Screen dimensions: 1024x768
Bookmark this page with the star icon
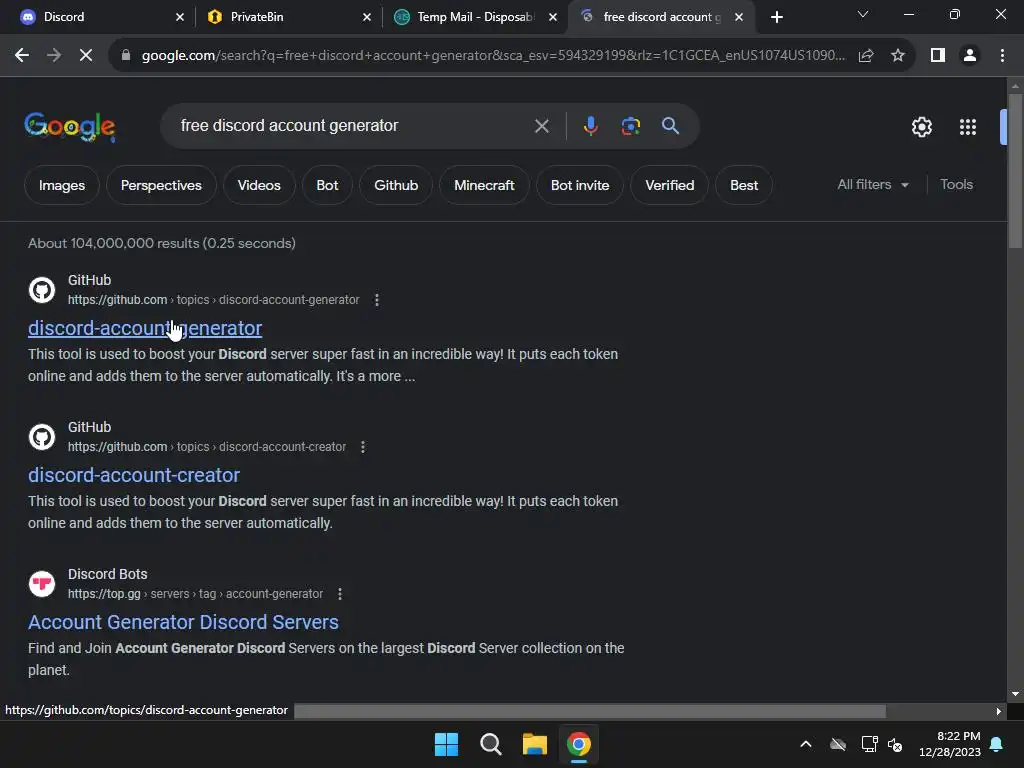pyautogui.click(x=898, y=56)
